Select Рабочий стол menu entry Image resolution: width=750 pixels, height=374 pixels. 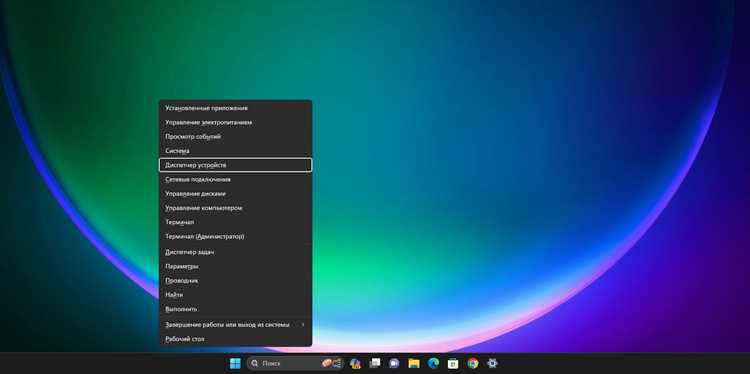[235, 339]
